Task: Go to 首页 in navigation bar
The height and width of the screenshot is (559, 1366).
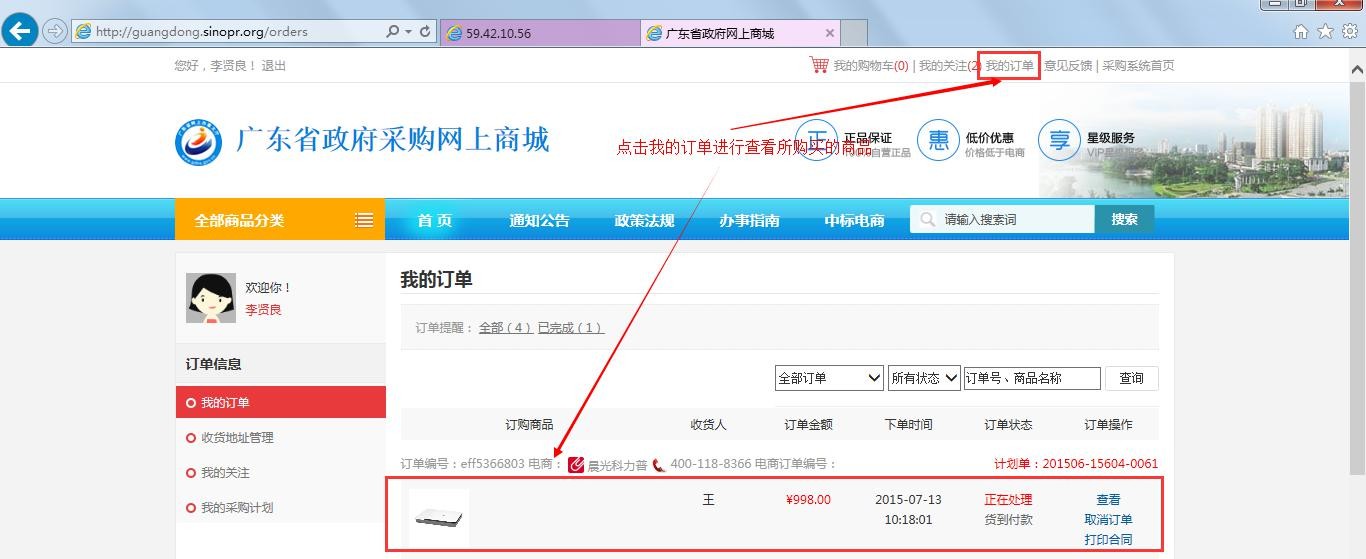Action: point(435,220)
